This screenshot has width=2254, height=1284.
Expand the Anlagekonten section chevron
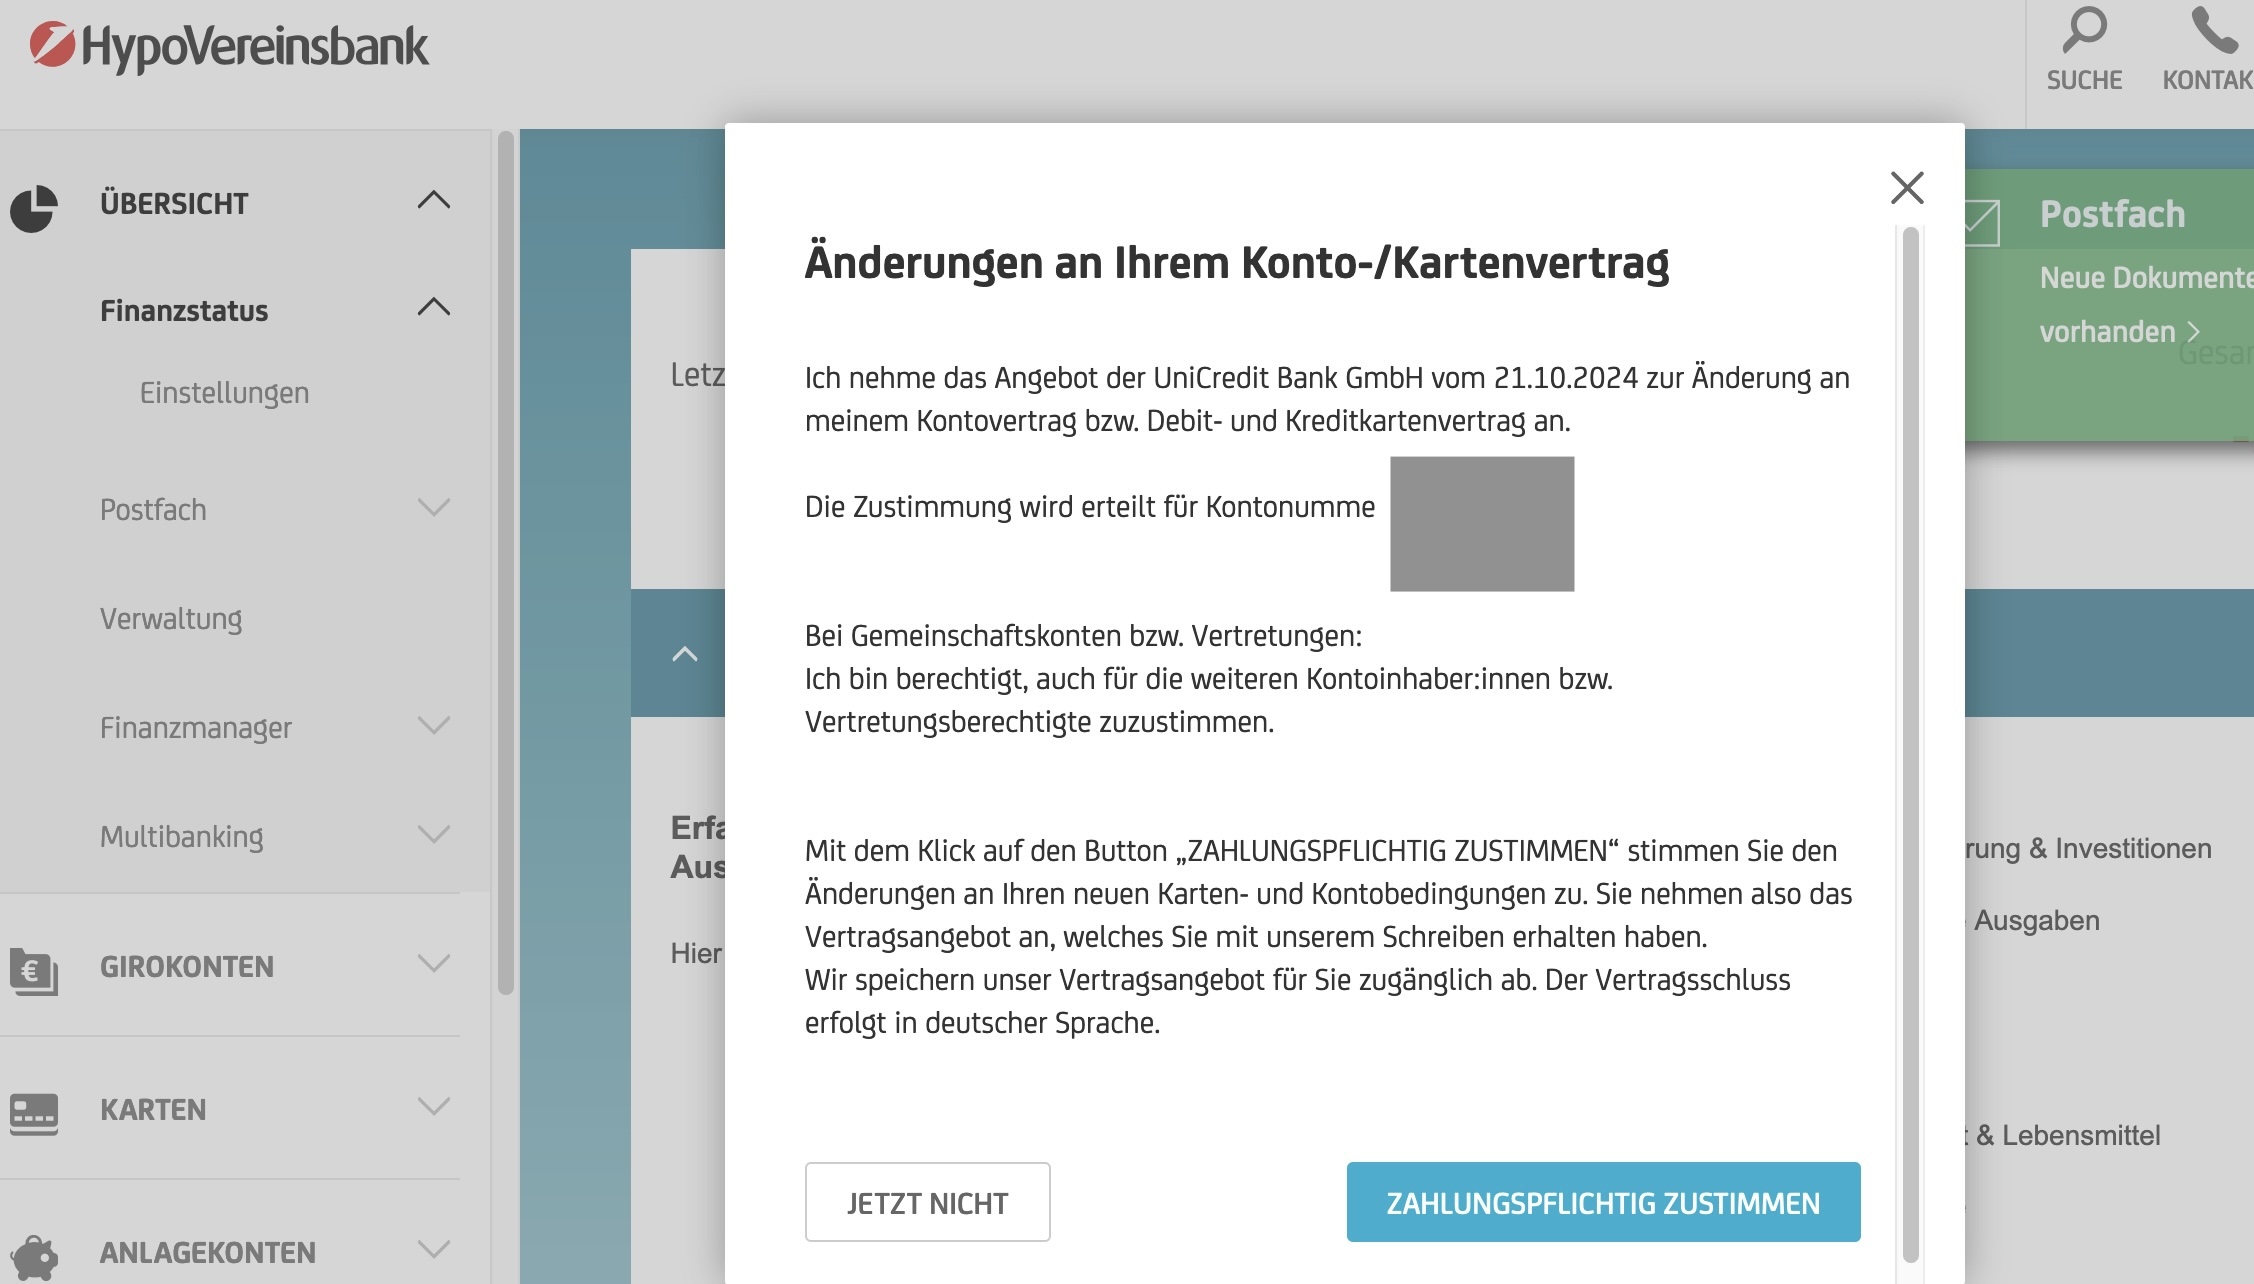click(x=433, y=1249)
